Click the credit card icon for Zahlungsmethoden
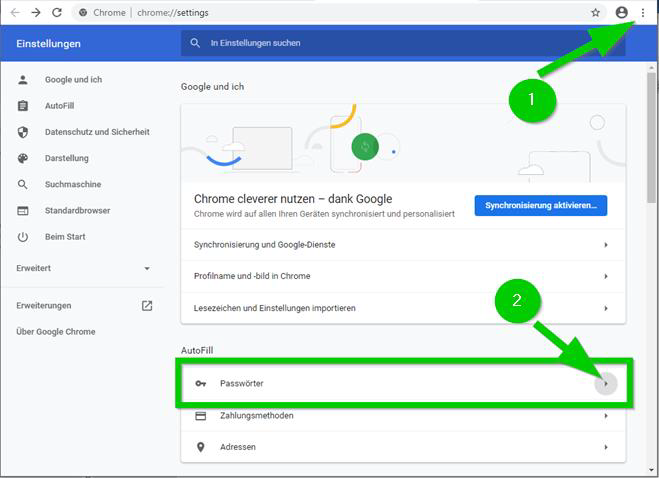The image size is (659, 478). (x=201, y=416)
